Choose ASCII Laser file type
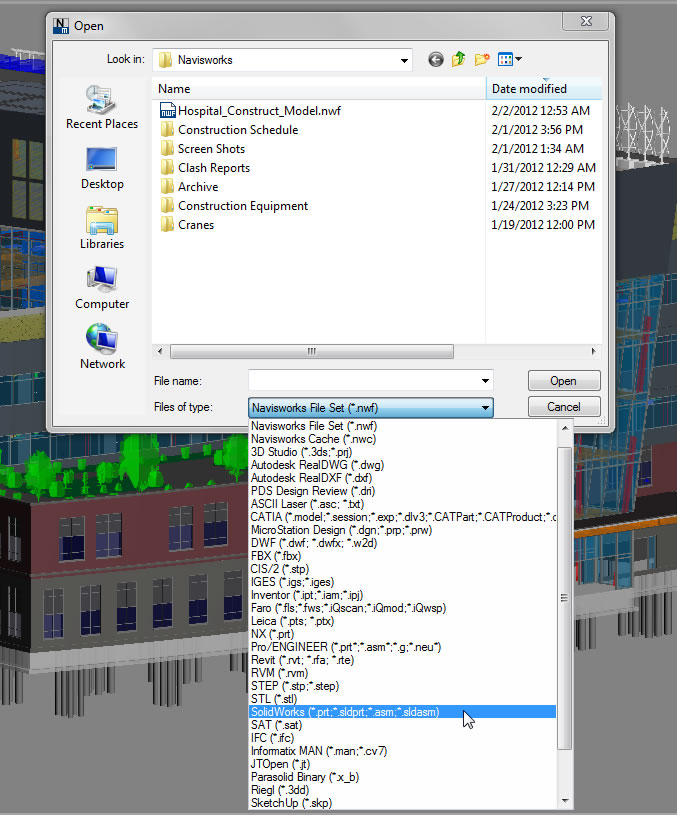Viewport: 677px width, 815px height. tap(402, 504)
